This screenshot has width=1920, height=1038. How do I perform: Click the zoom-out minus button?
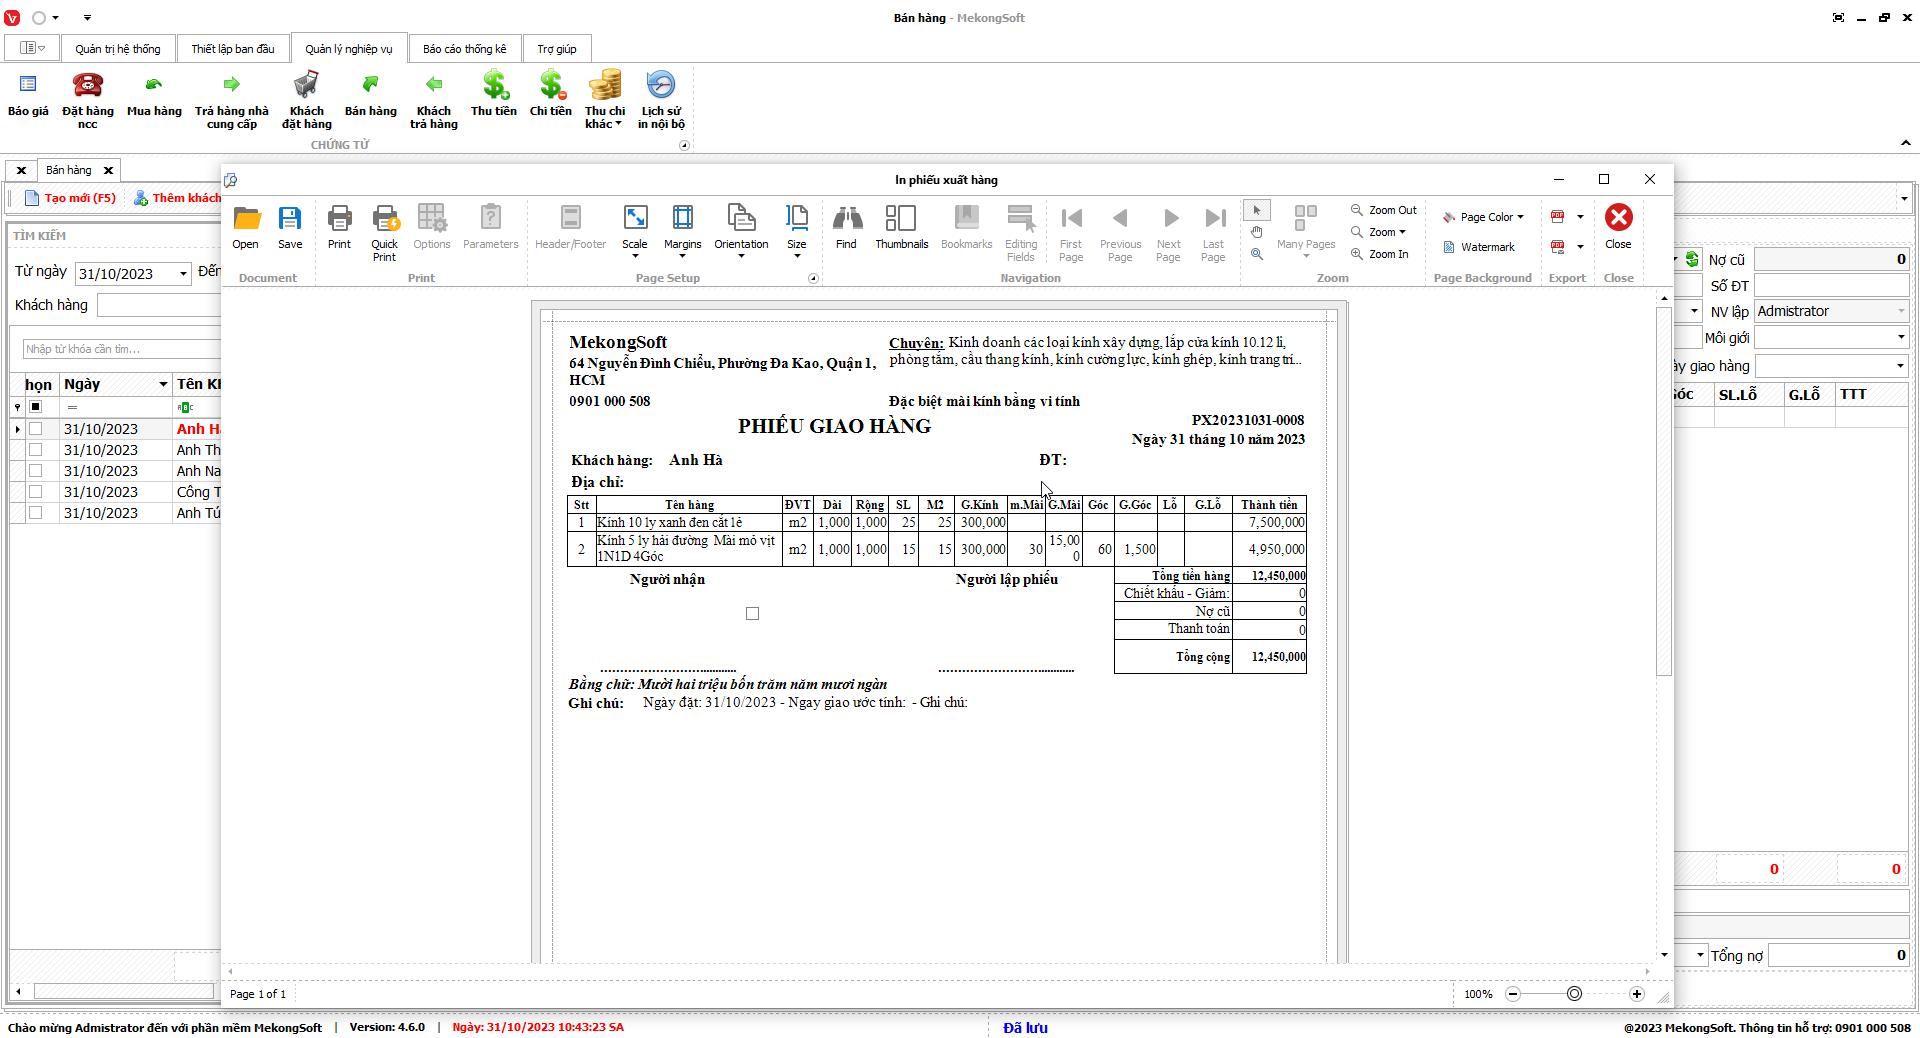point(1513,994)
